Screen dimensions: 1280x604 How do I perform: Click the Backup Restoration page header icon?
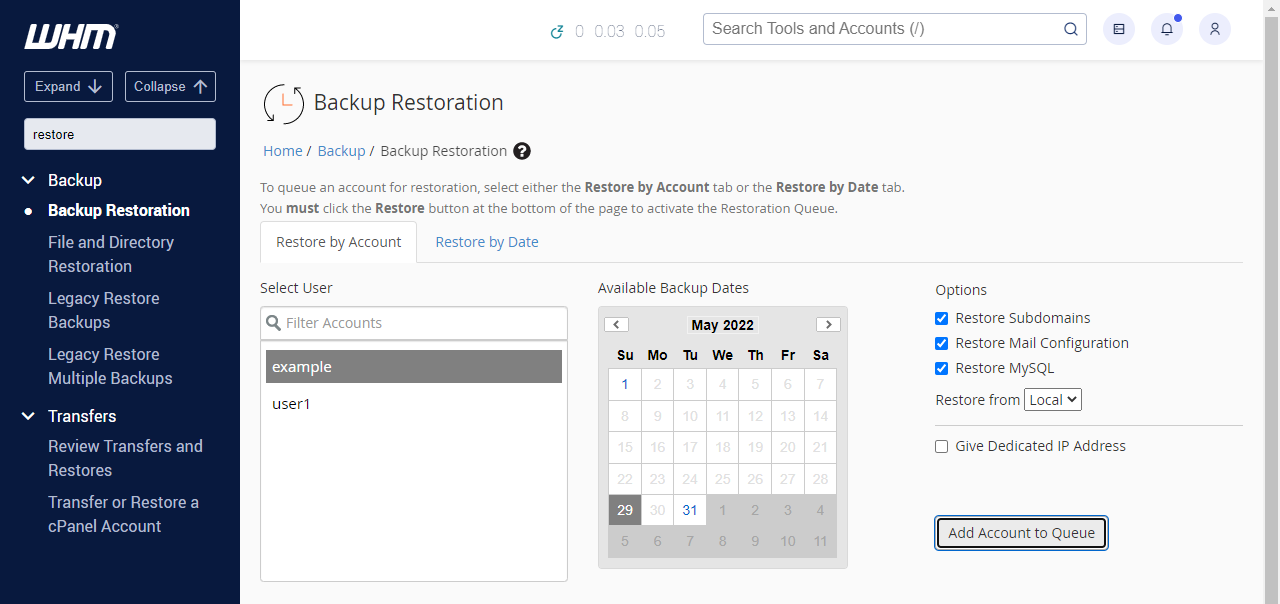(283, 103)
